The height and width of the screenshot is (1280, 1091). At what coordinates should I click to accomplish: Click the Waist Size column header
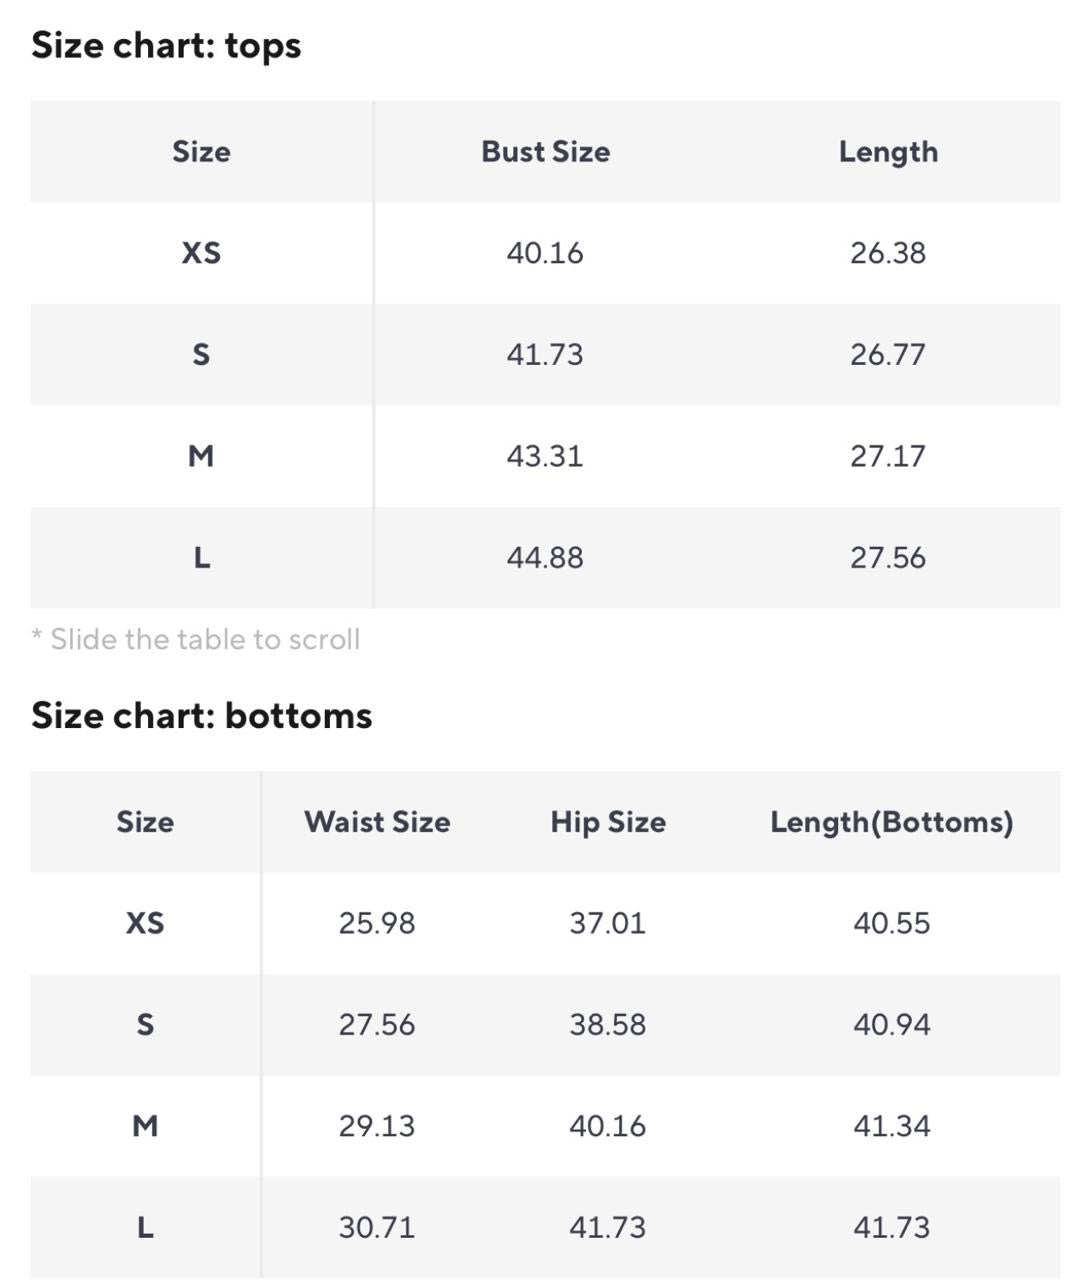click(377, 822)
